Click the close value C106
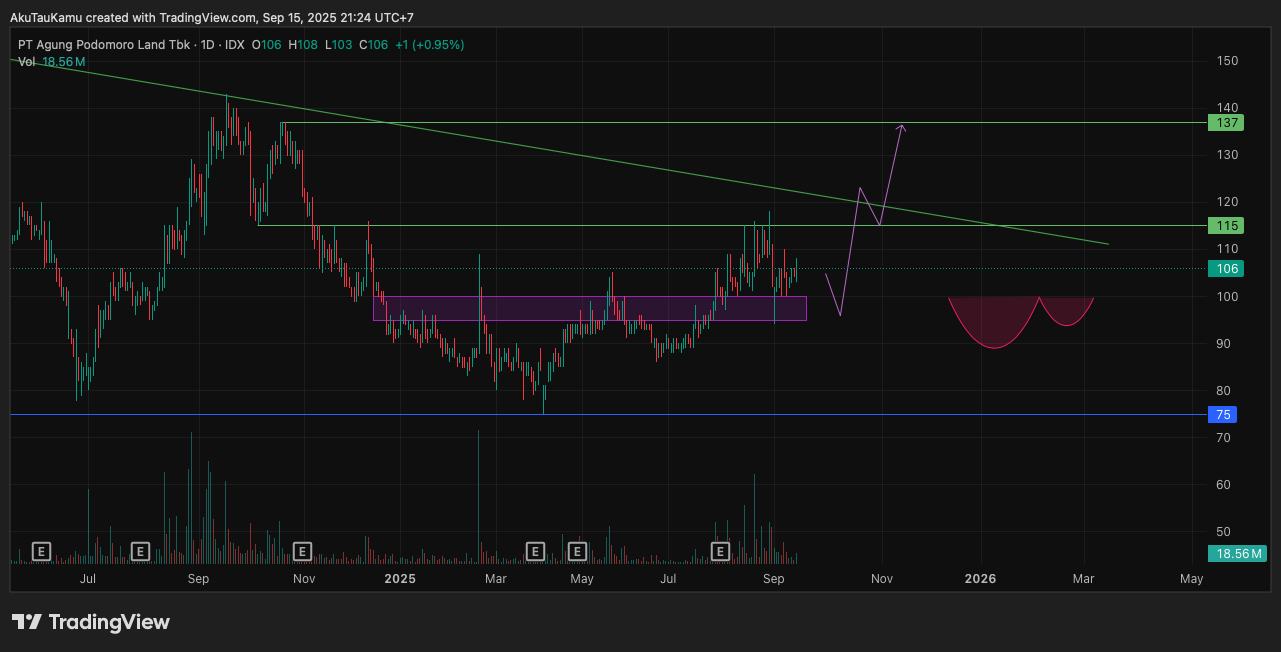1281x652 pixels. point(374,45)
